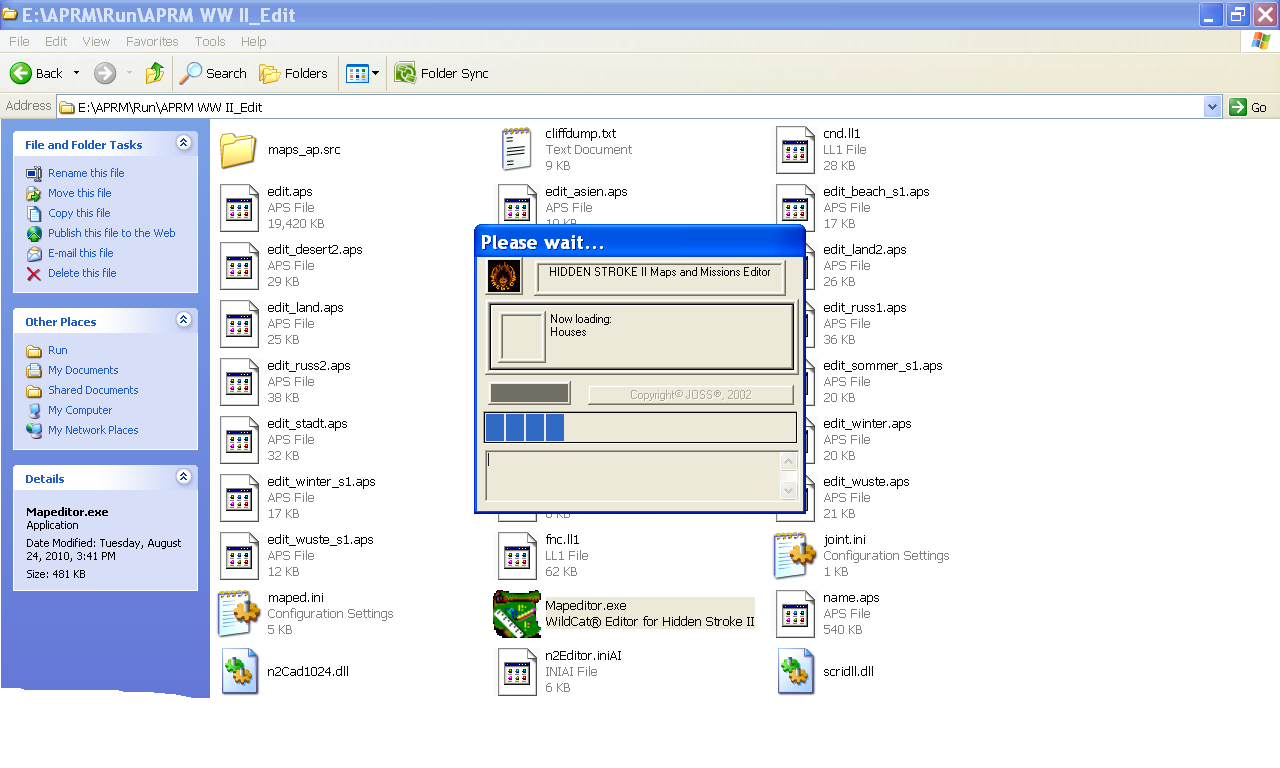Select the n2Cad1024.dll file icon
Image resolution: width=1280 pixels, height=768 pixels.
239,672
